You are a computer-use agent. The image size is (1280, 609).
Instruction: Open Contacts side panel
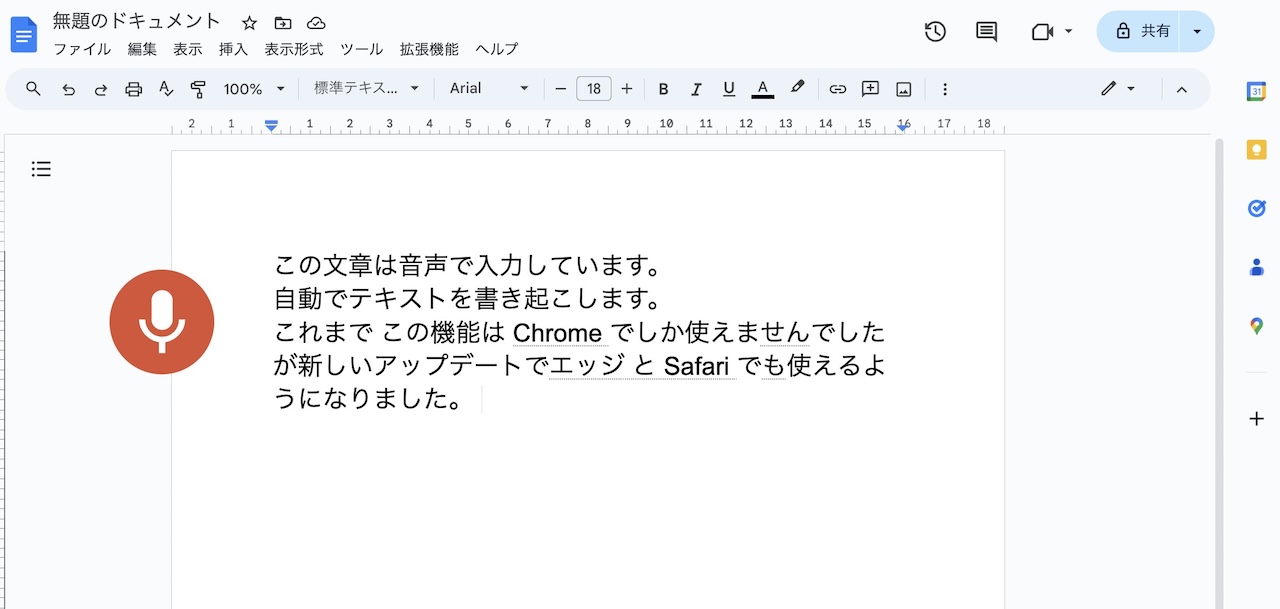click(x=1257, y=267)
